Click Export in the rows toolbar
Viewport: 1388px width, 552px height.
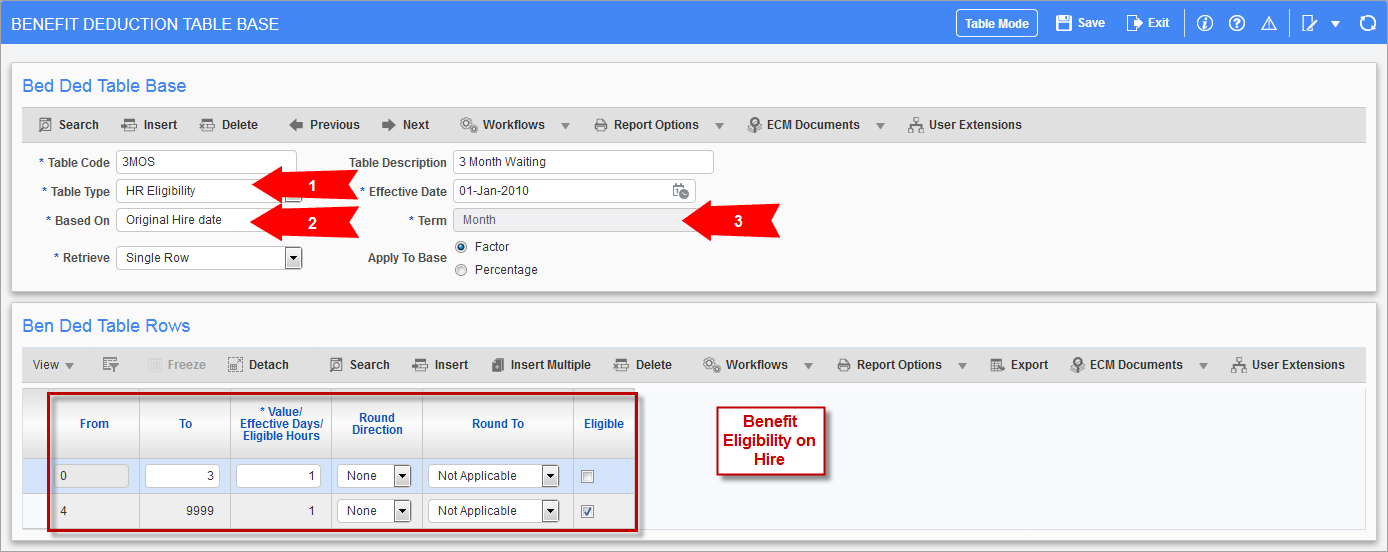coord(1019,365)
